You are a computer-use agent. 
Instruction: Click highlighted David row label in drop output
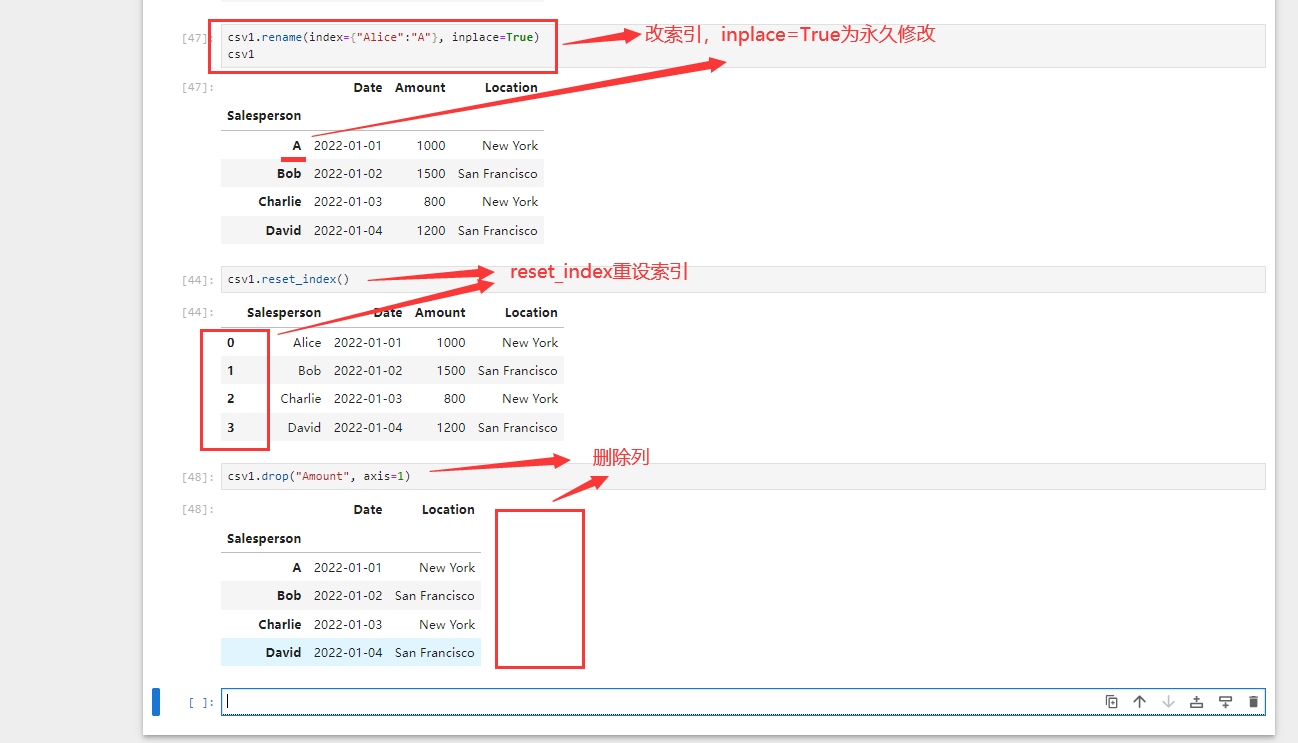(283, 652)
